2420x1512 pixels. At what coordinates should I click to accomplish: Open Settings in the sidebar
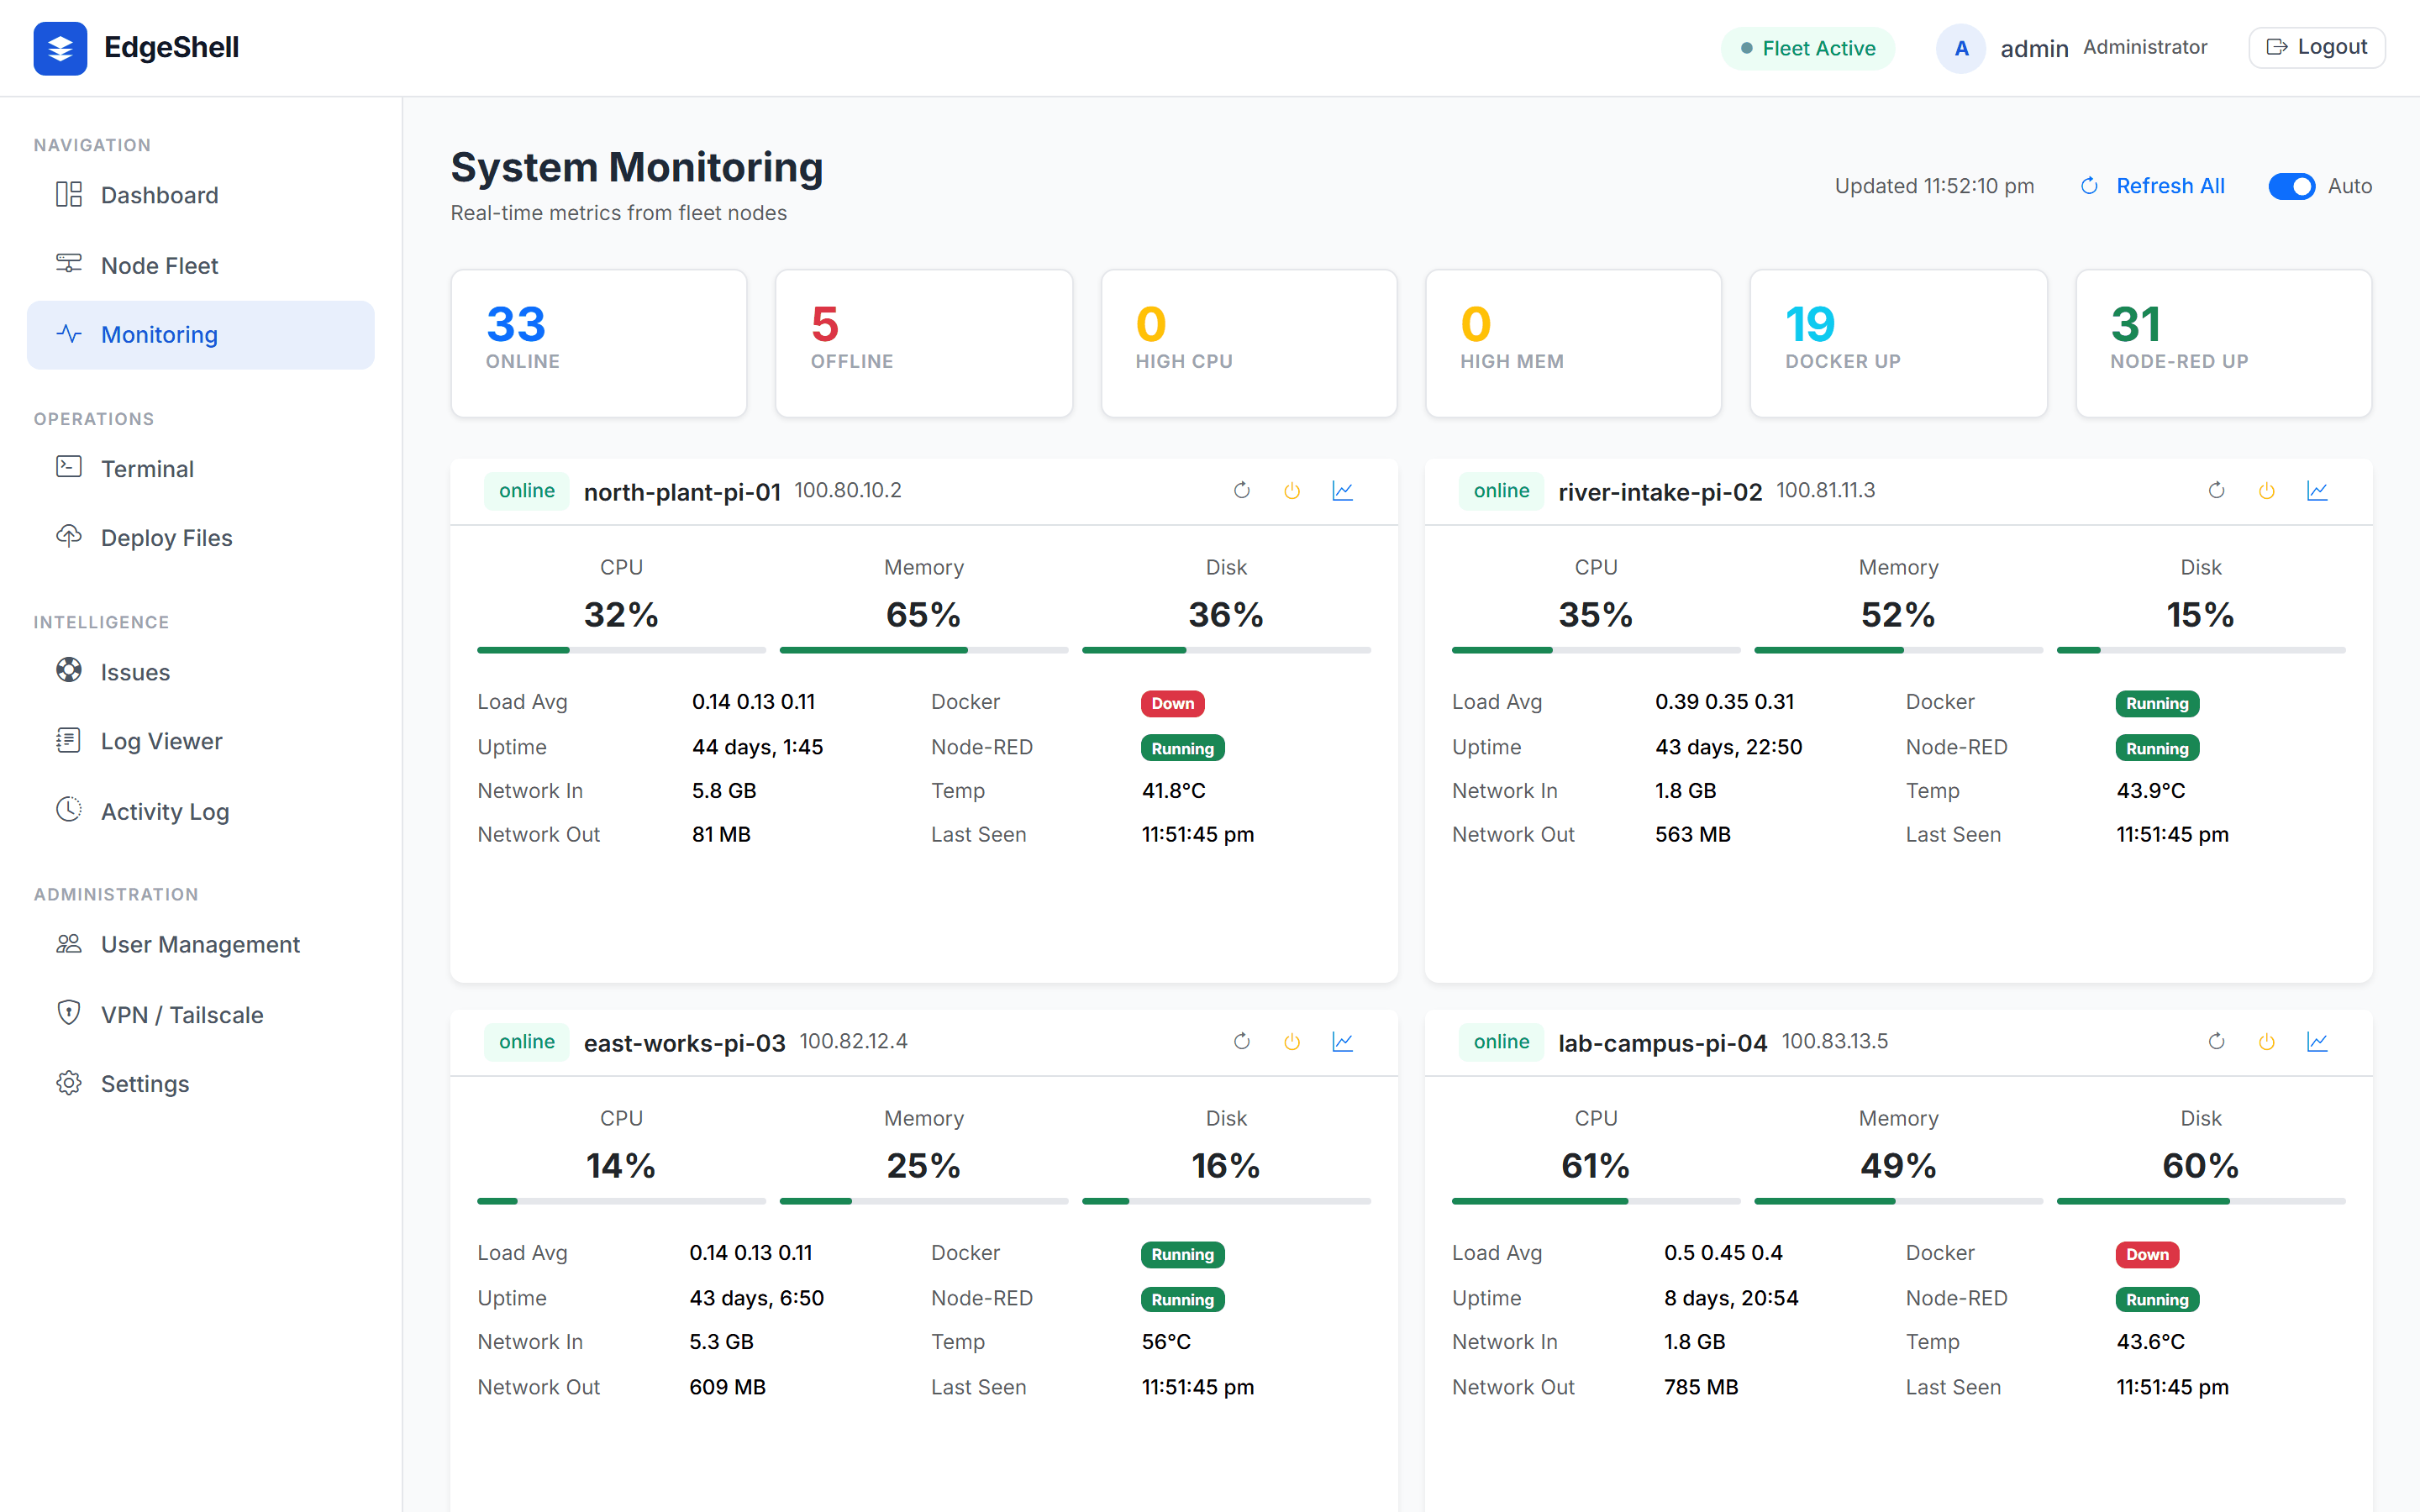coord(200,1083)
